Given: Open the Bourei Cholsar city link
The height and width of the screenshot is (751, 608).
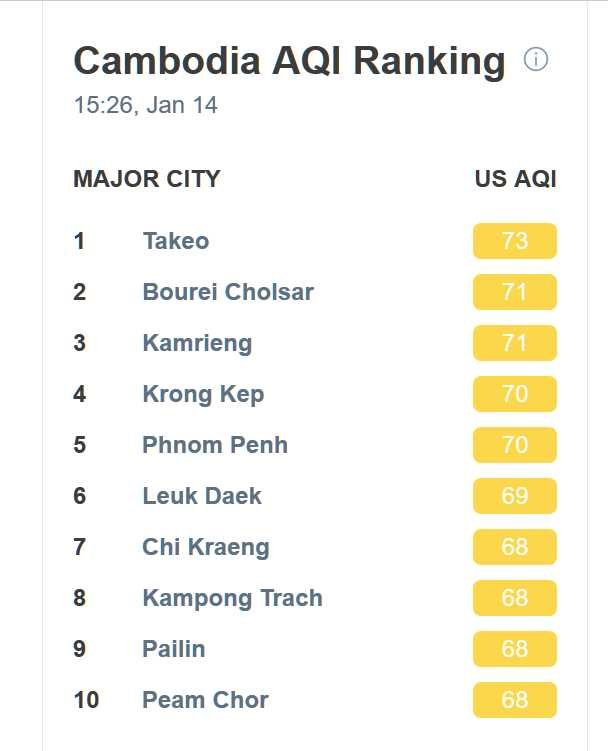Looking at the screenshot, I should (x=228, y=292).
